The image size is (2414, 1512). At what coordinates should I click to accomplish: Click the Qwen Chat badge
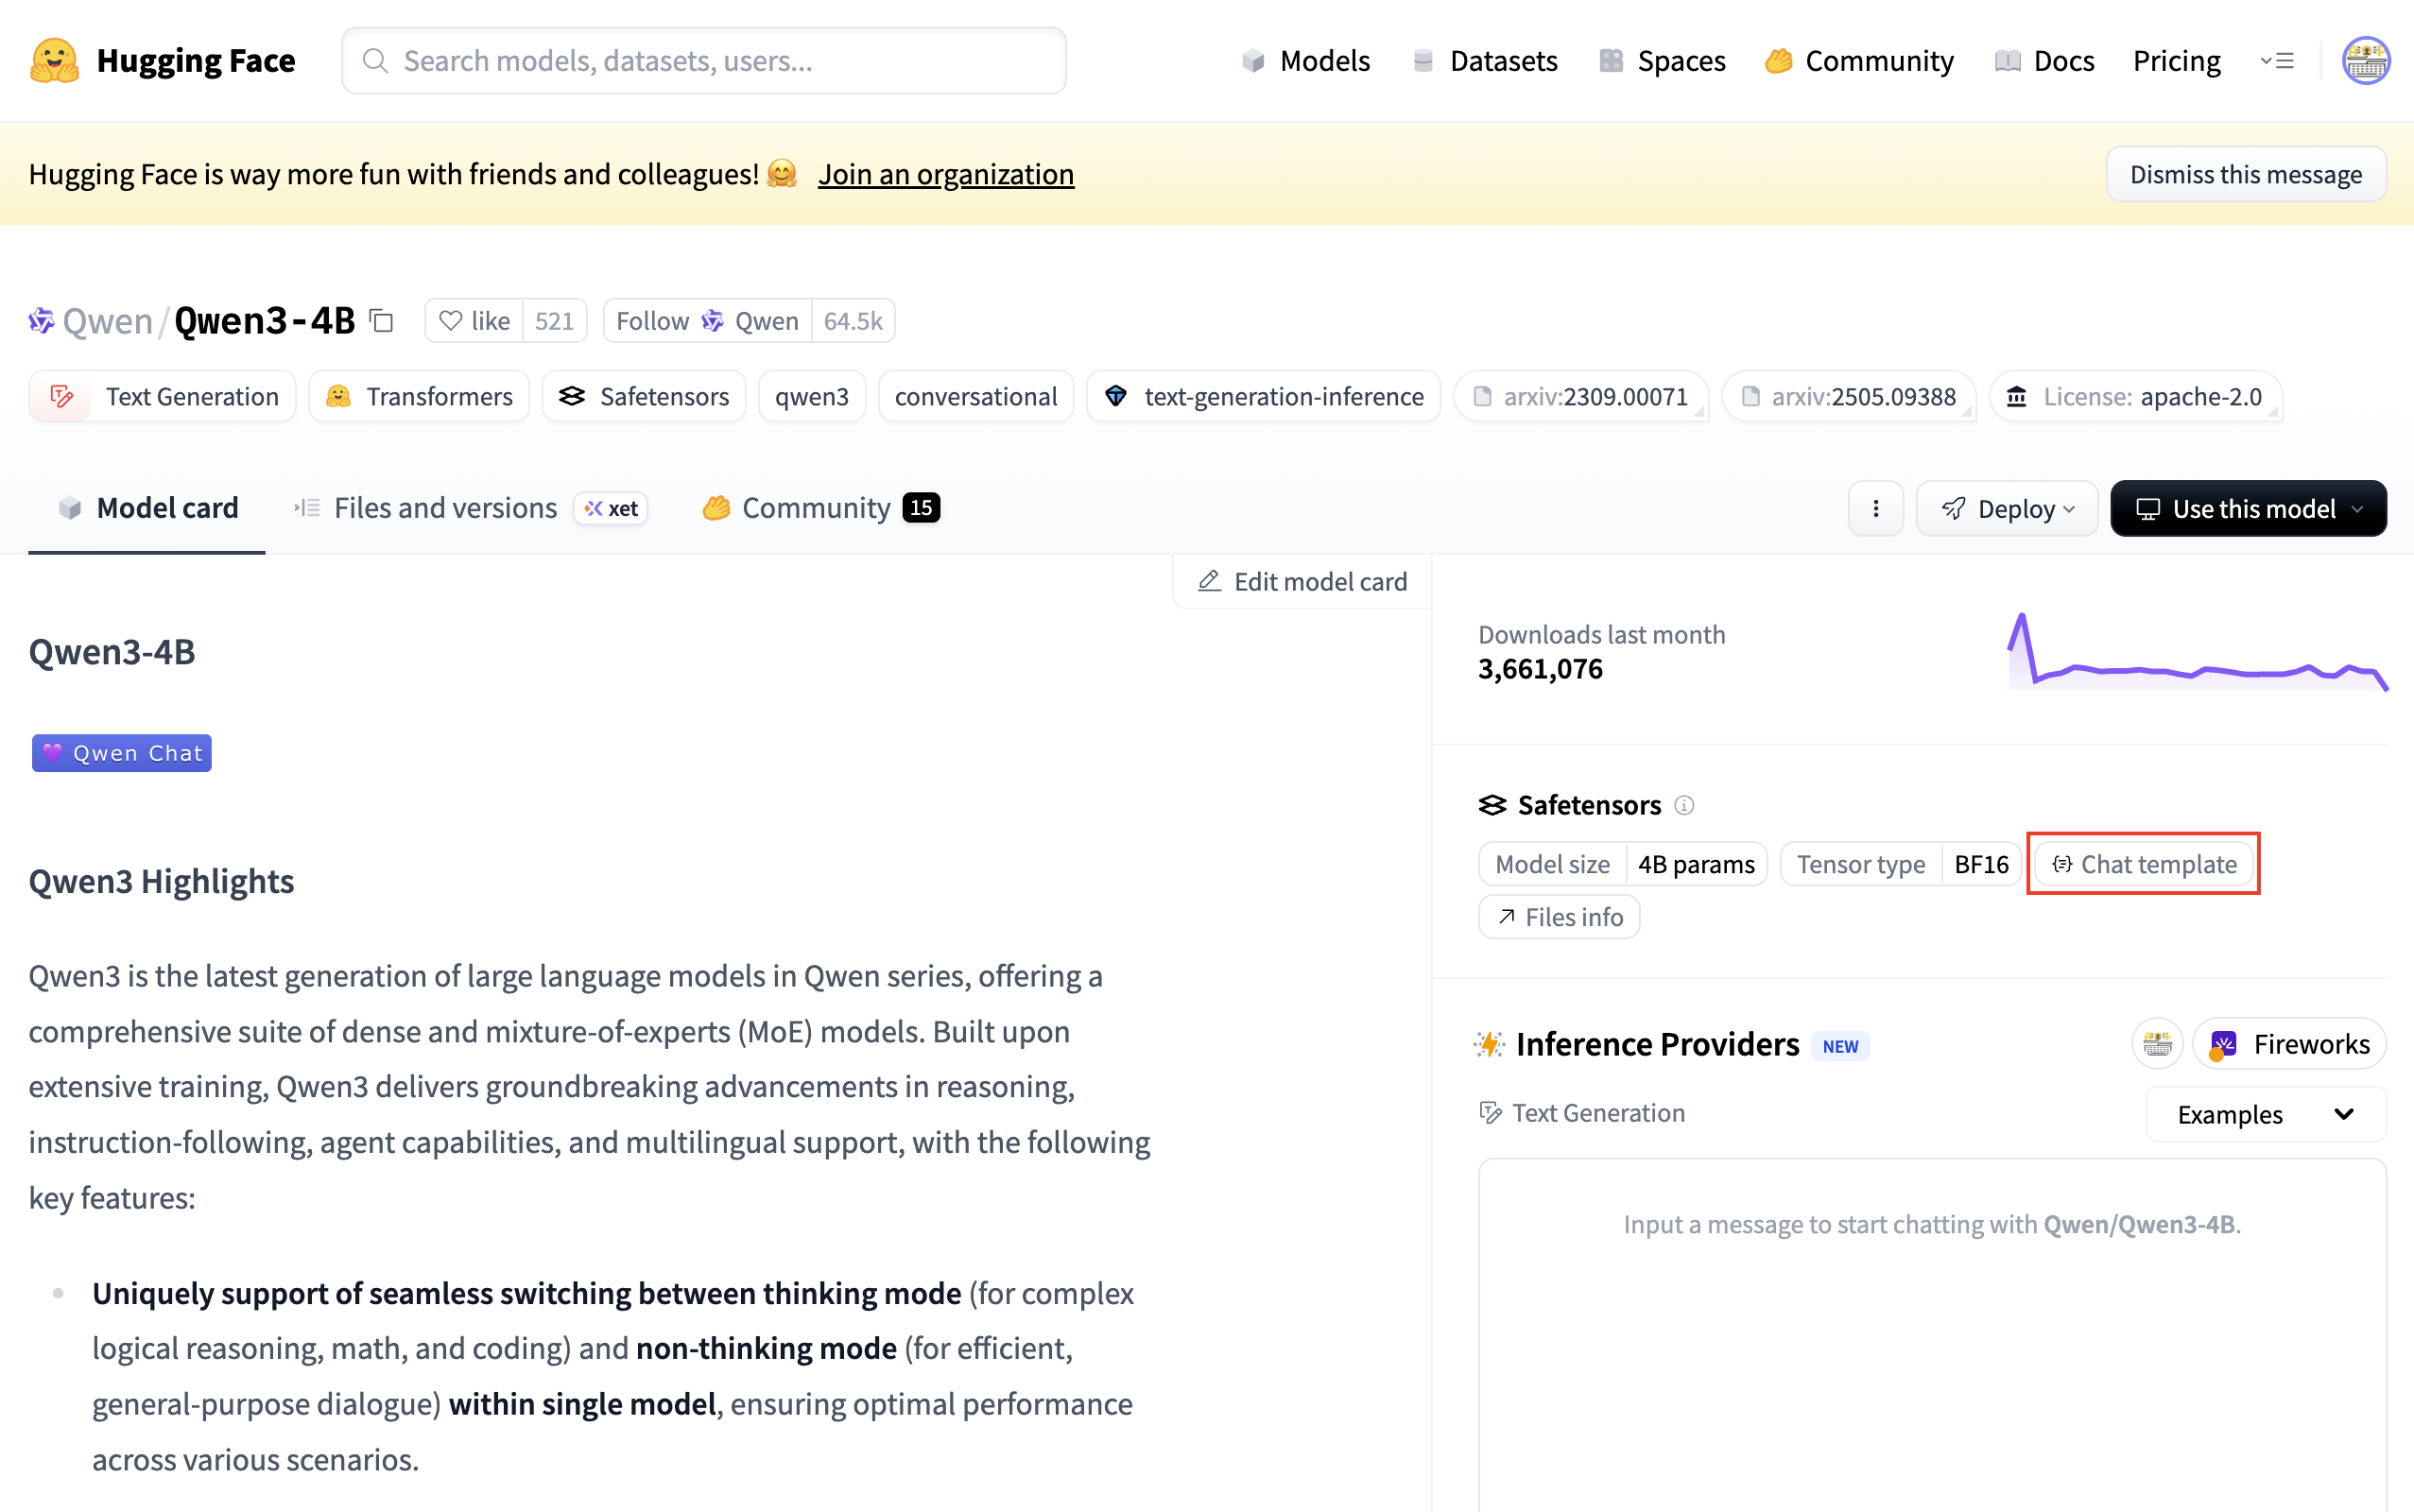click(122, 753)
